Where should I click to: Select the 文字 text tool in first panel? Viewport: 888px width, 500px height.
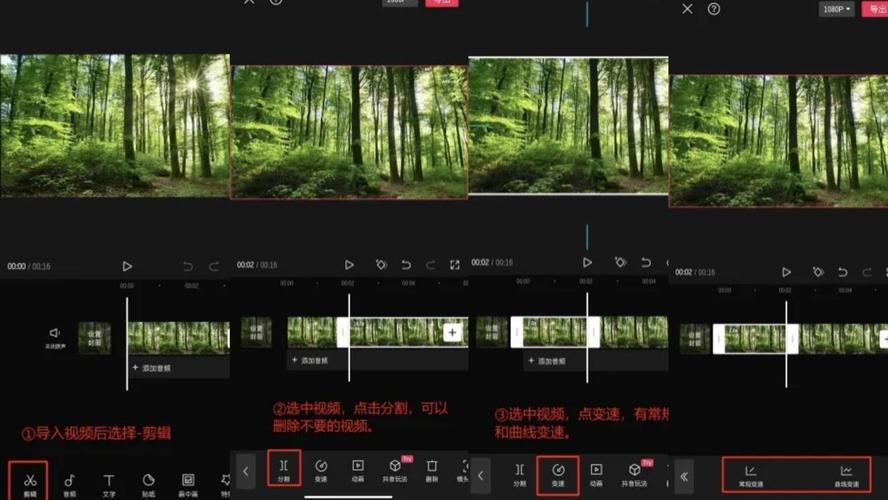pyautogui.click(x=109, y=485)
